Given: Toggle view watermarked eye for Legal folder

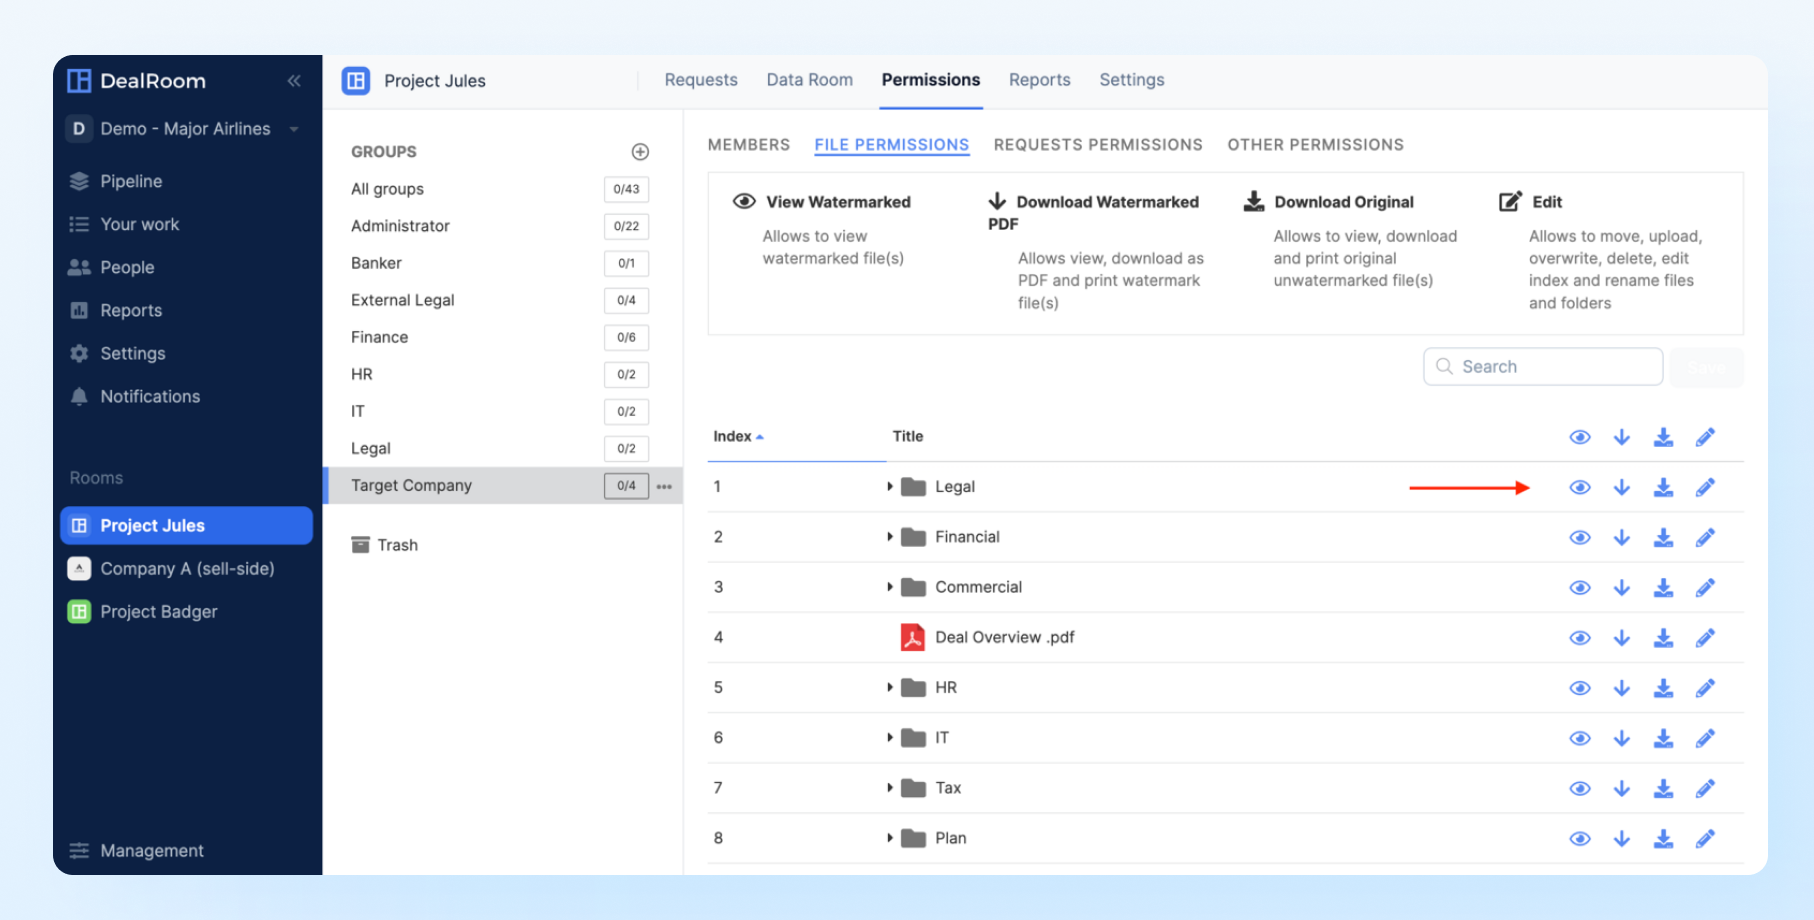Looking at the screenshot, I should click(1579, 488).
